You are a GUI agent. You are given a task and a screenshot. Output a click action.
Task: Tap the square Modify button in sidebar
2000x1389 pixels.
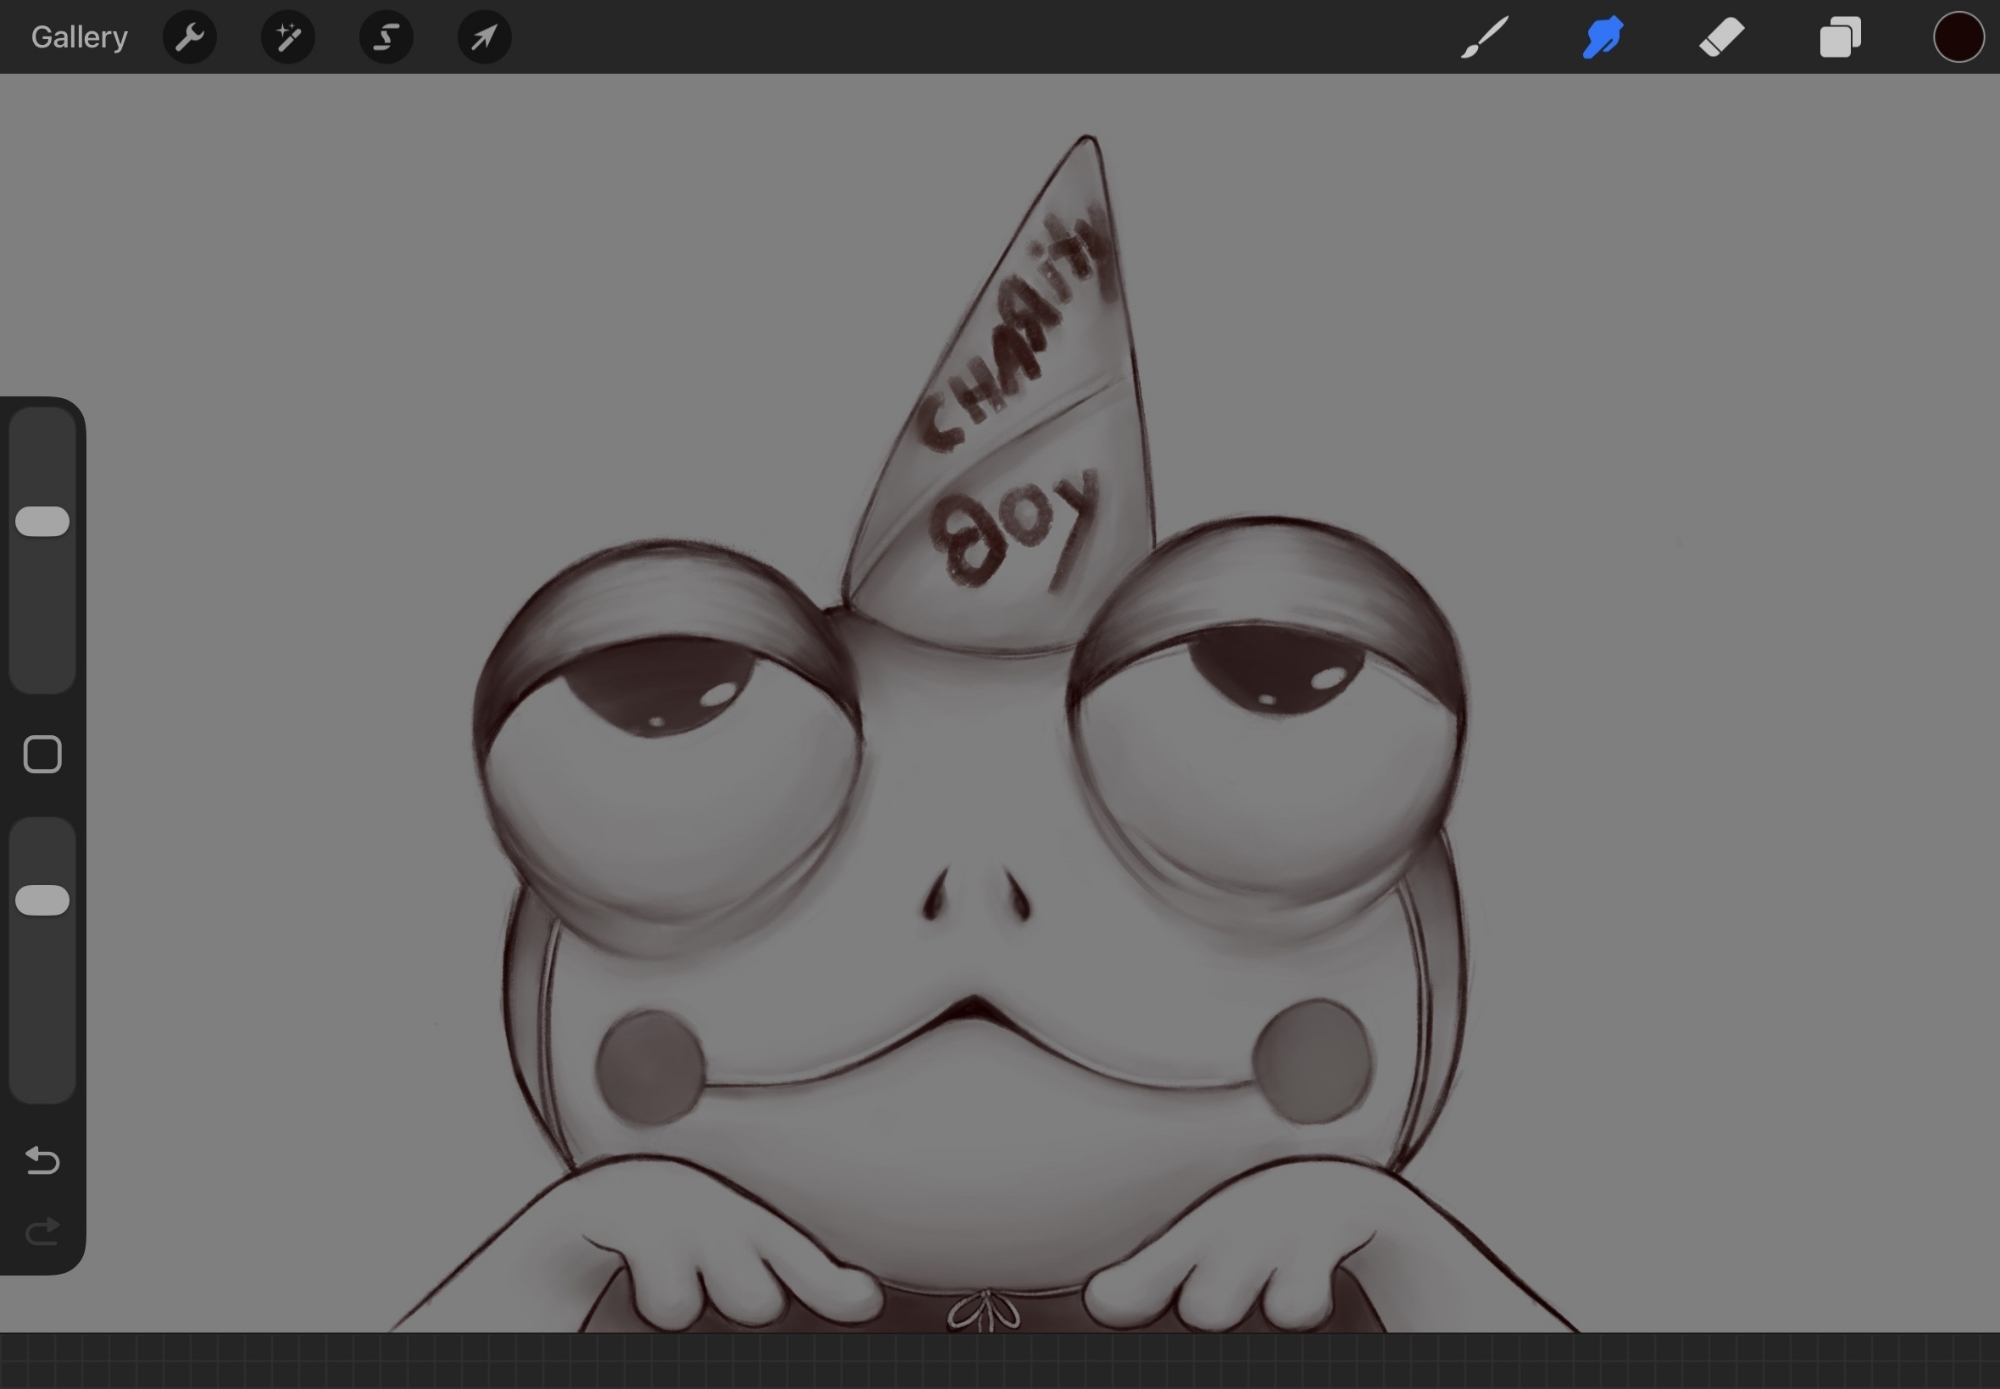click(42, 755)
